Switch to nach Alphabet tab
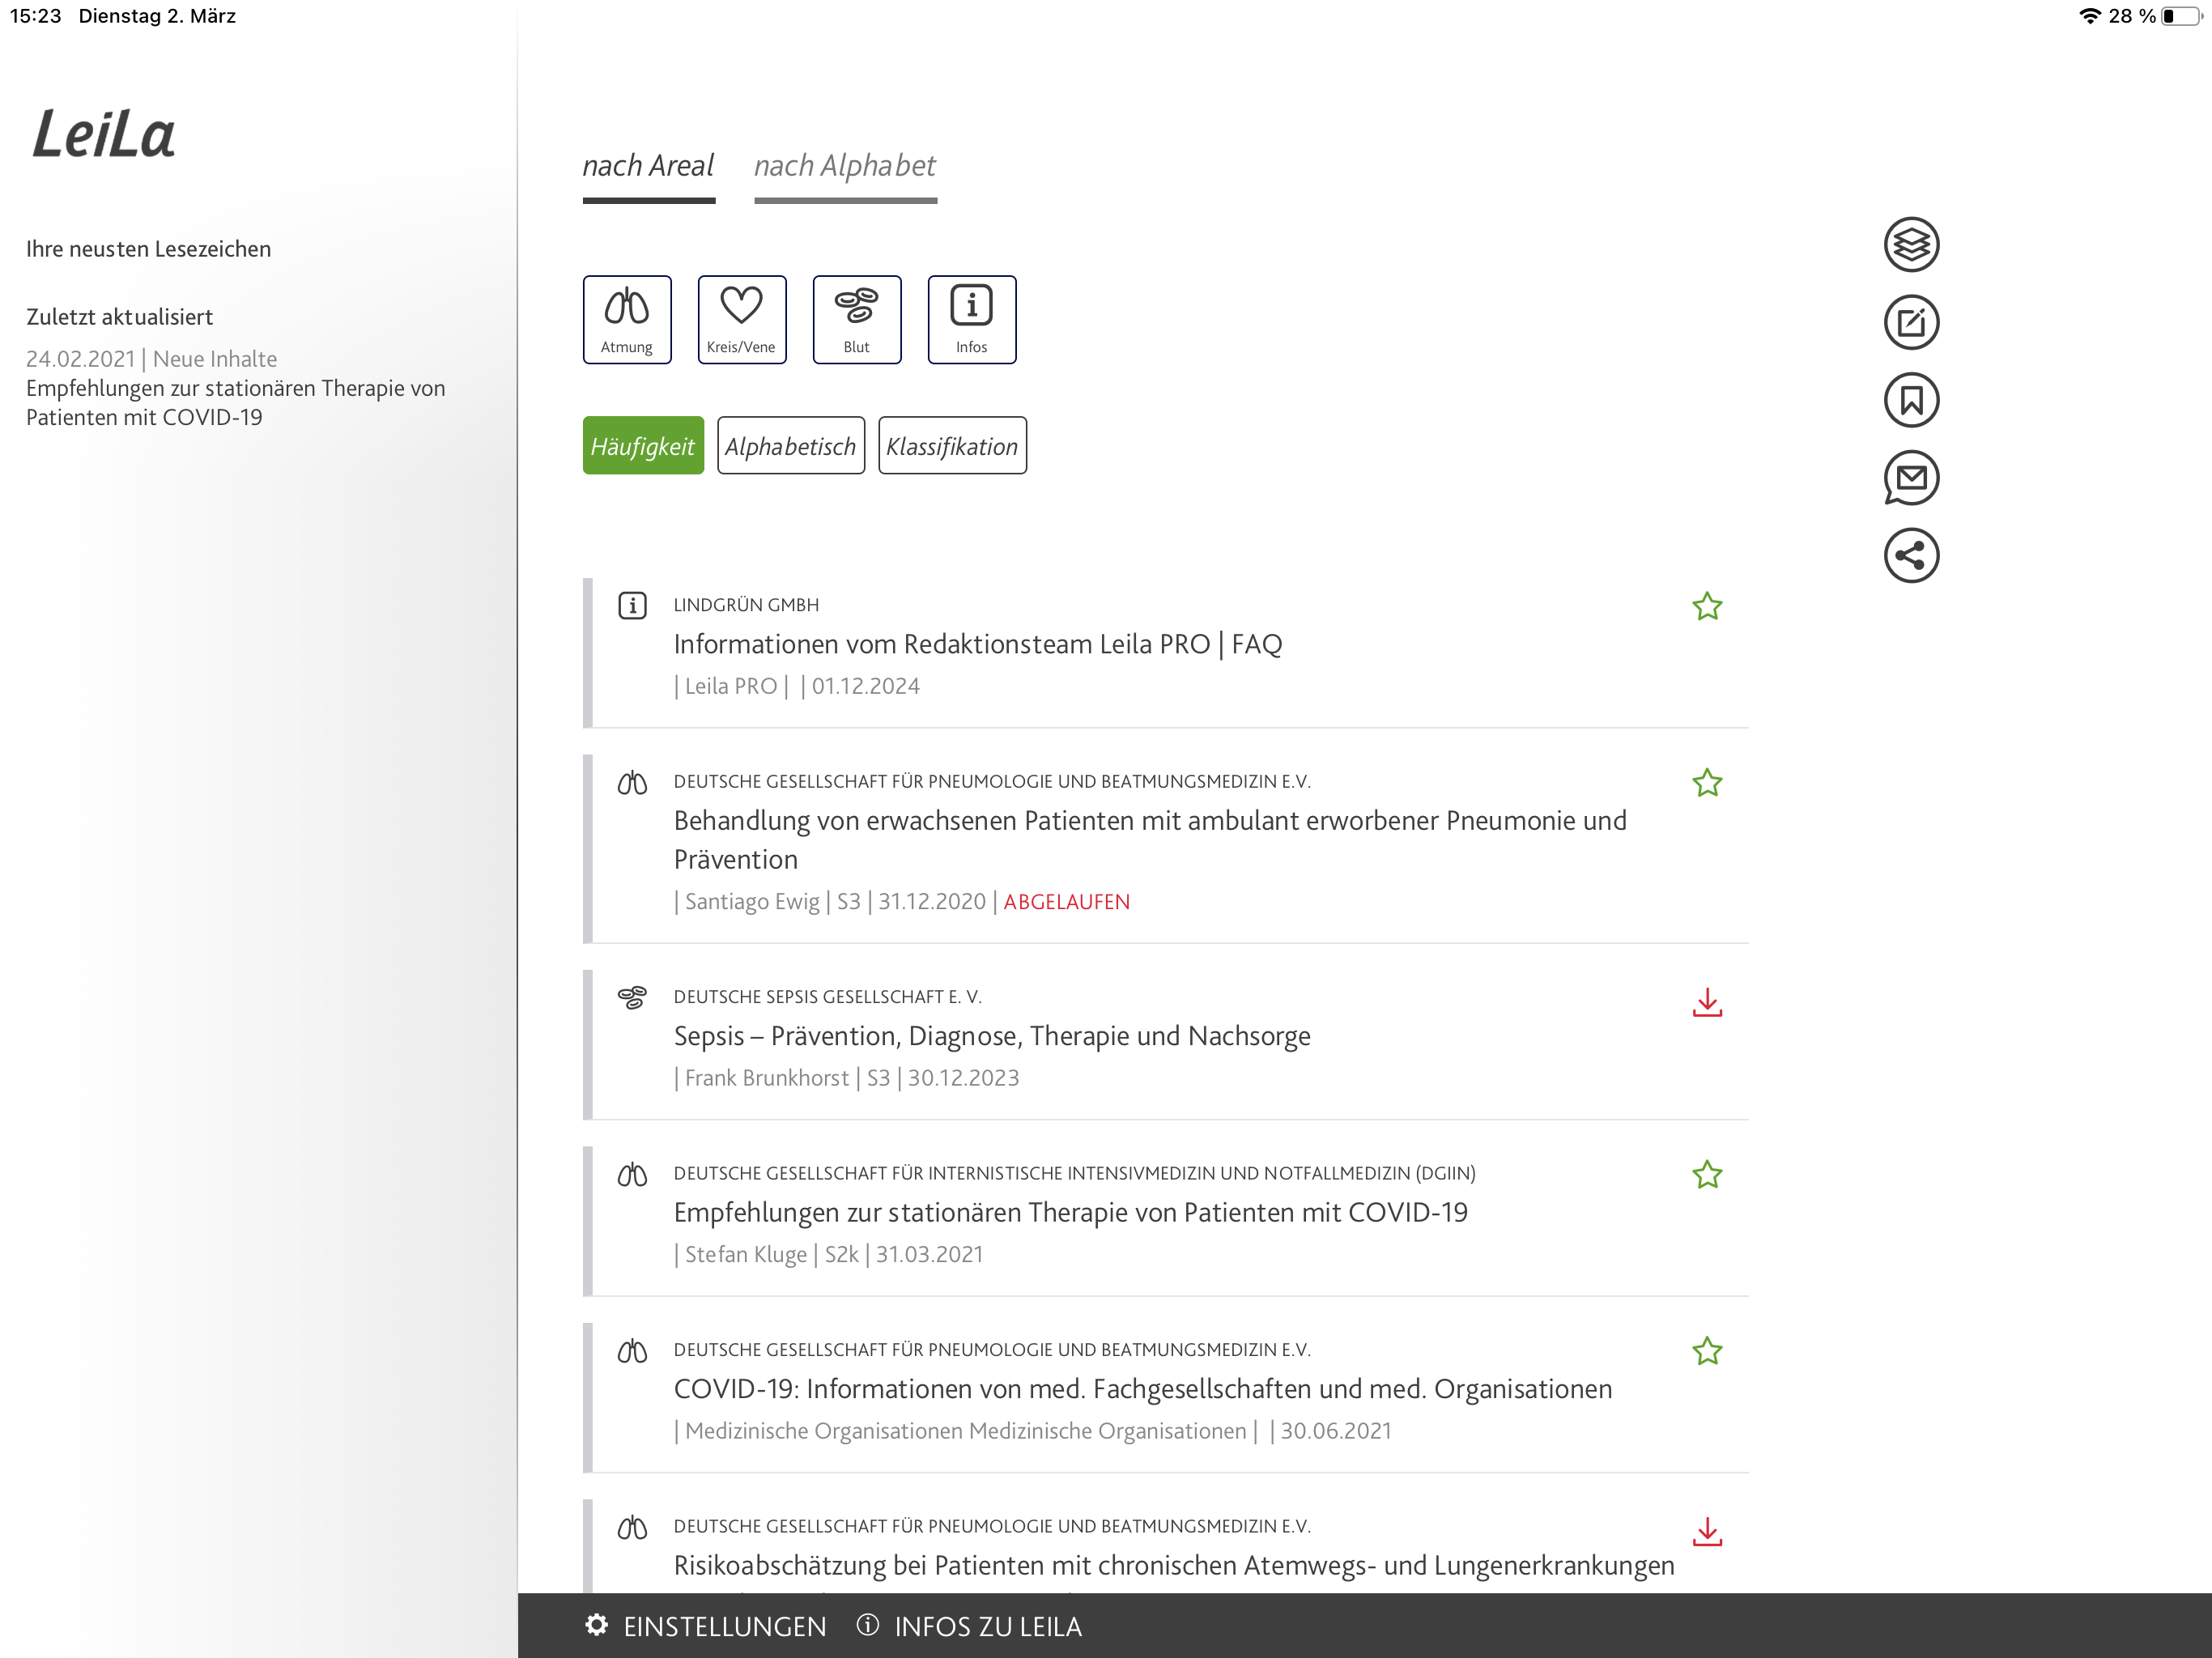This screenshot has width=2212, height=1658. click(x=844, y=166)
